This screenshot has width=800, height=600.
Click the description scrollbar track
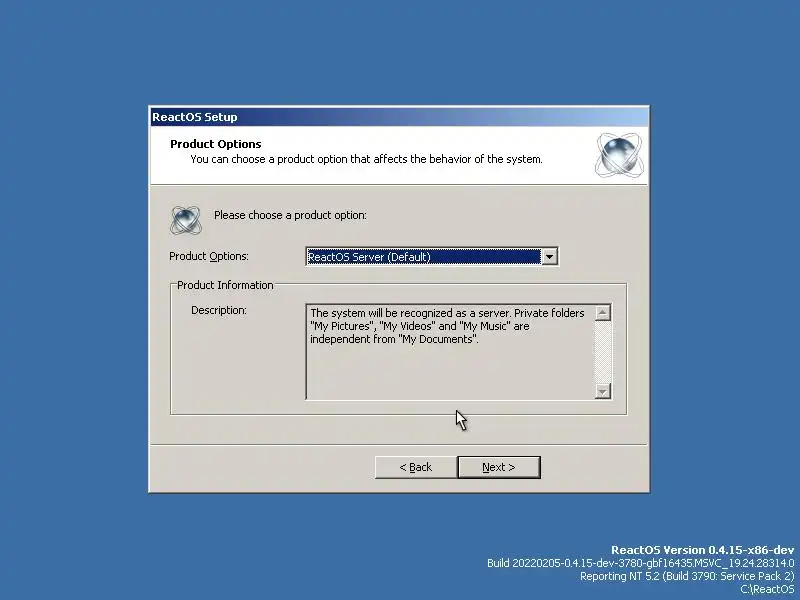[603, 352]
